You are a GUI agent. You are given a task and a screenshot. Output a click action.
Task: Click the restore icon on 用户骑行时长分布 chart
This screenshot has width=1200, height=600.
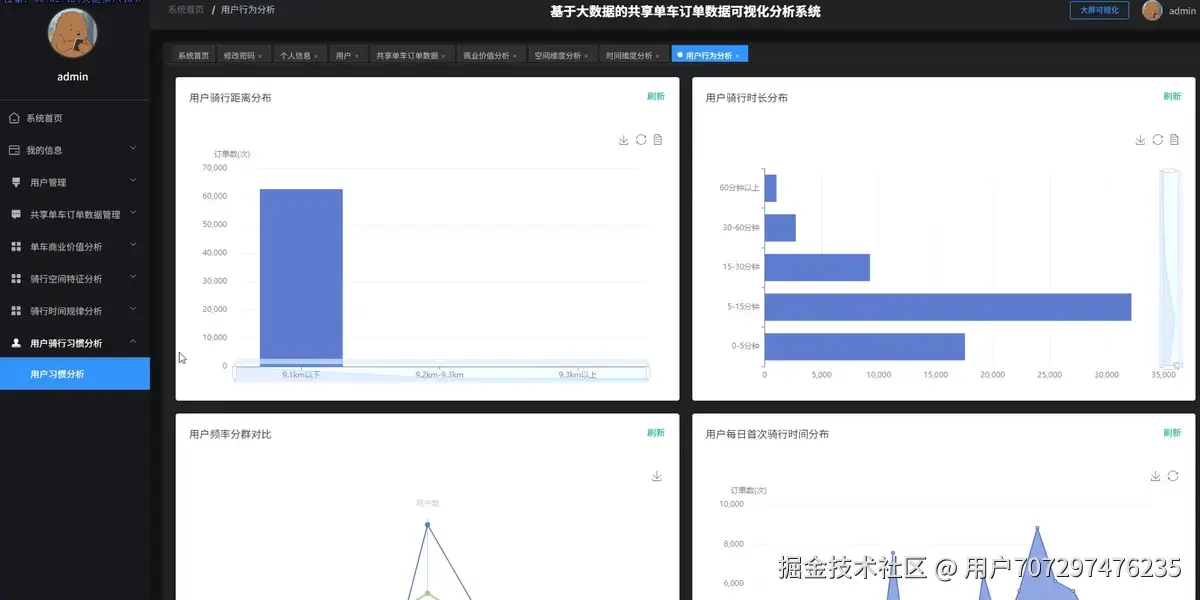point(1157,140)
